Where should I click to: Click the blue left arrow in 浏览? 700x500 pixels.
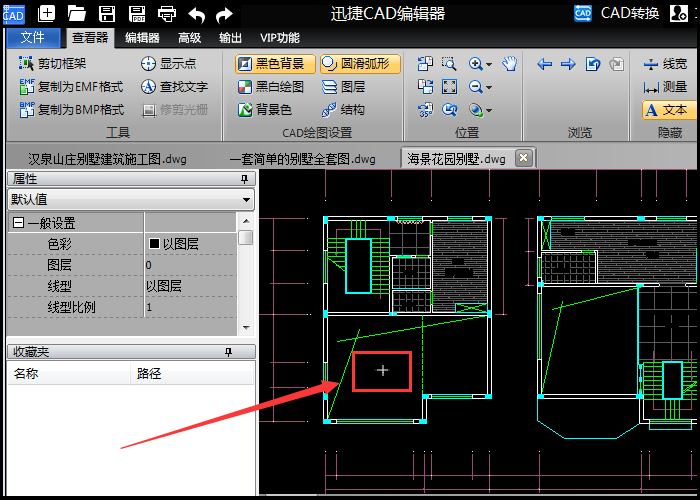pos(544,64)
